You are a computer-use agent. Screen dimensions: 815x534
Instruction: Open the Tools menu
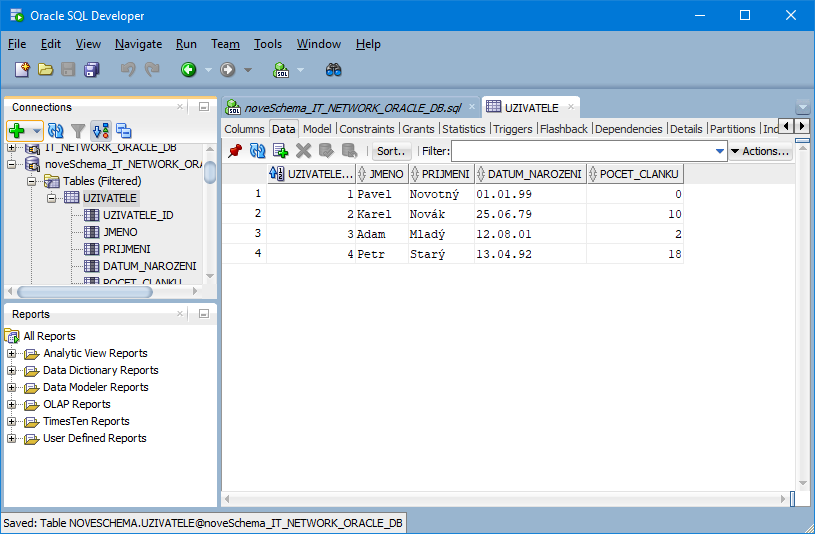(267, 44)
